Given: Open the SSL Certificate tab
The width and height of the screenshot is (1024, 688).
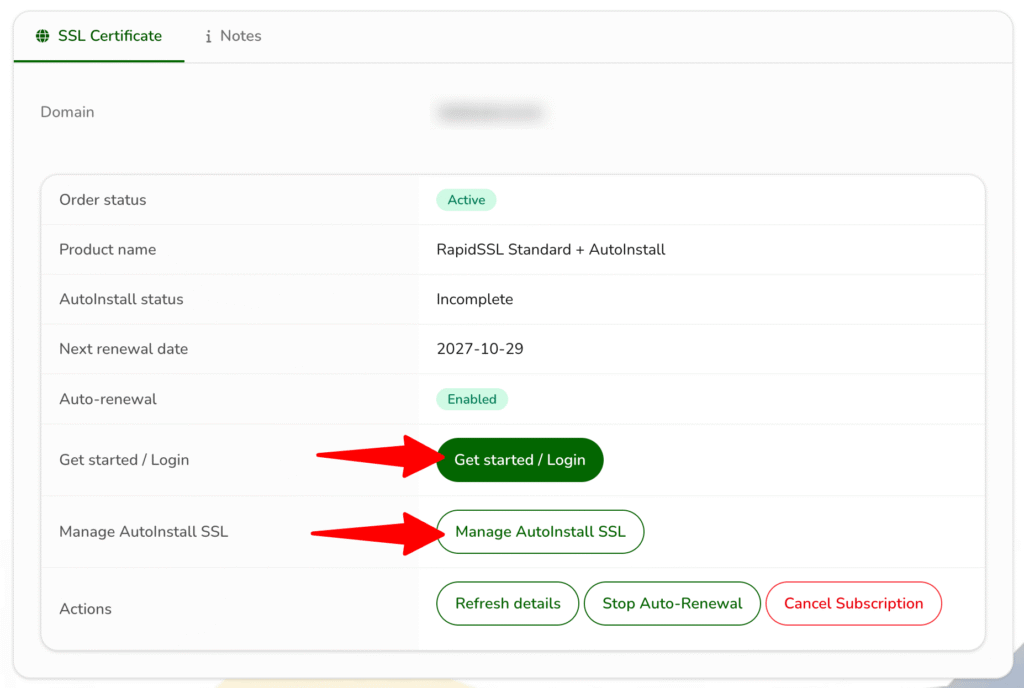Looking at the screenshot, I should pos(99,36).
